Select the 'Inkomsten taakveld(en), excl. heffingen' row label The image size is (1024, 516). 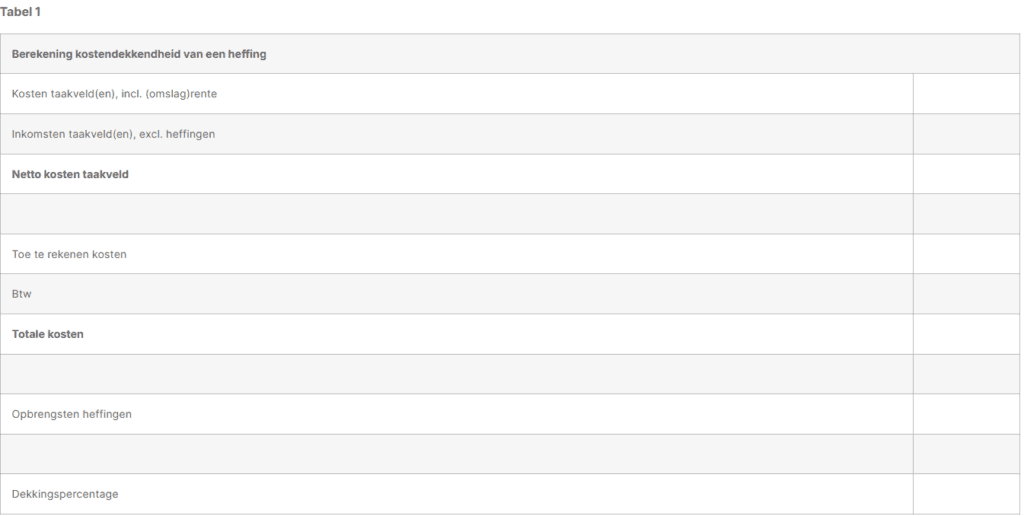click(114, 134)
